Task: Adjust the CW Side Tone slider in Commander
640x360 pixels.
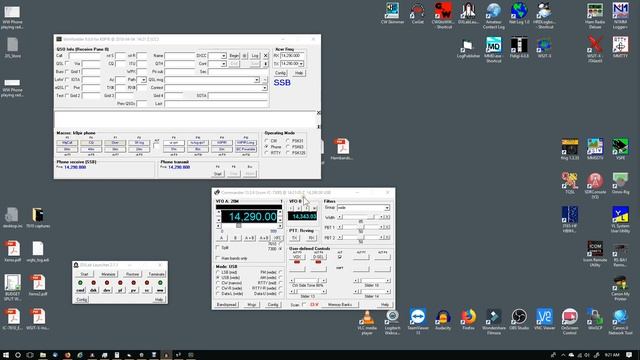Action: pyautogui.click(x=308, y=281)
